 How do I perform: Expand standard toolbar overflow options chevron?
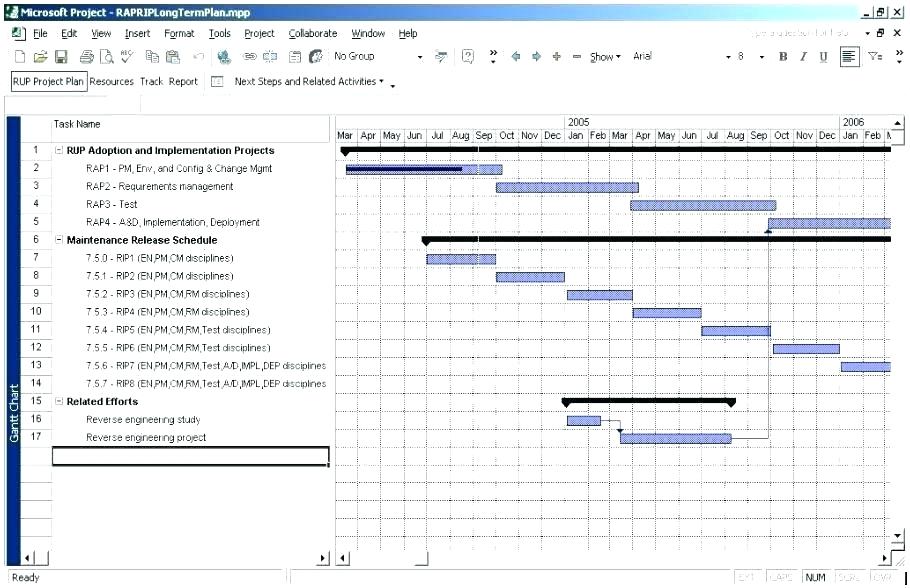coord(493,56)
